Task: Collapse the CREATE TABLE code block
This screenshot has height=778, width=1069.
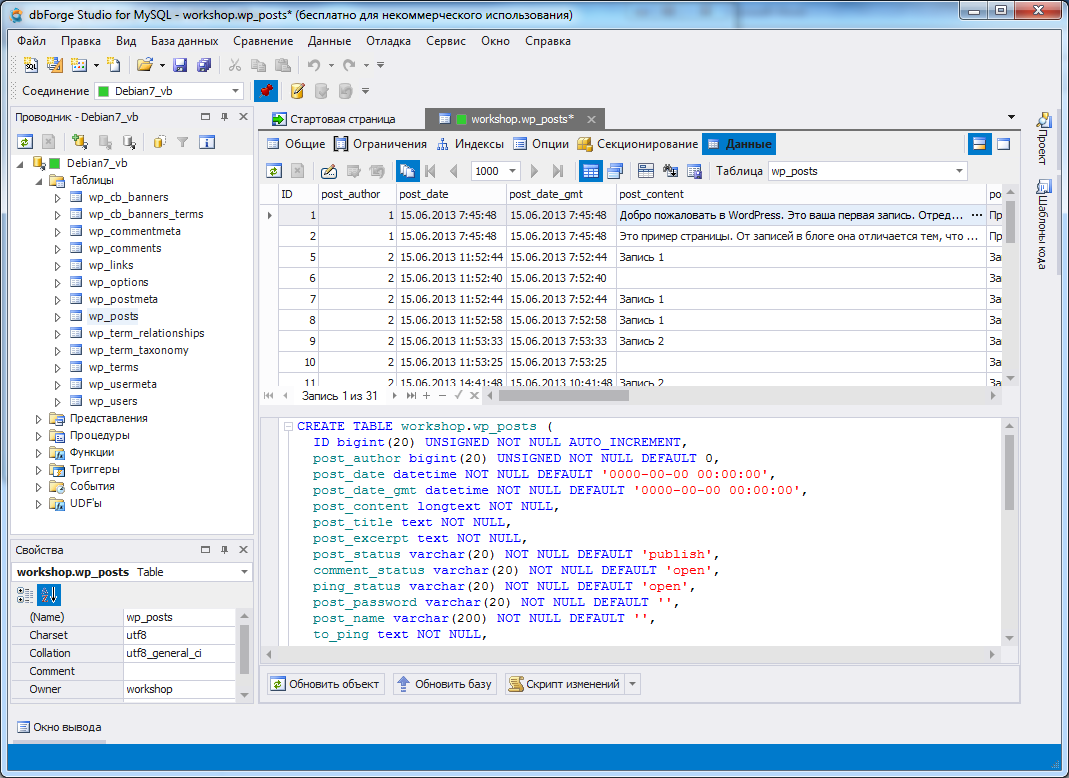Action: tap(288, 426)
